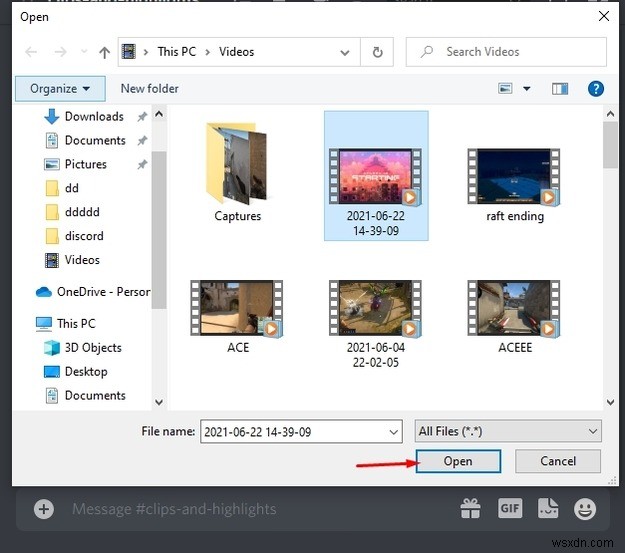
Task: Select Downloads in the navigation pane
Action: click(x=94, y=116)
